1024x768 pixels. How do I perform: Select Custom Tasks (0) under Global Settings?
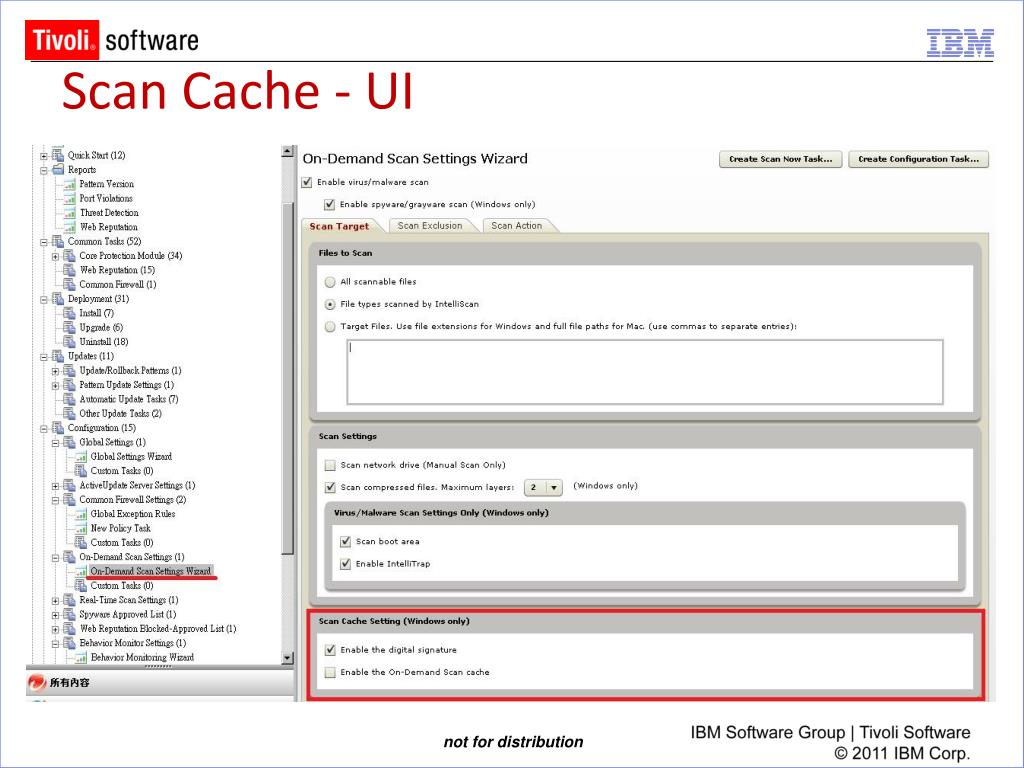tap(121, 471)
